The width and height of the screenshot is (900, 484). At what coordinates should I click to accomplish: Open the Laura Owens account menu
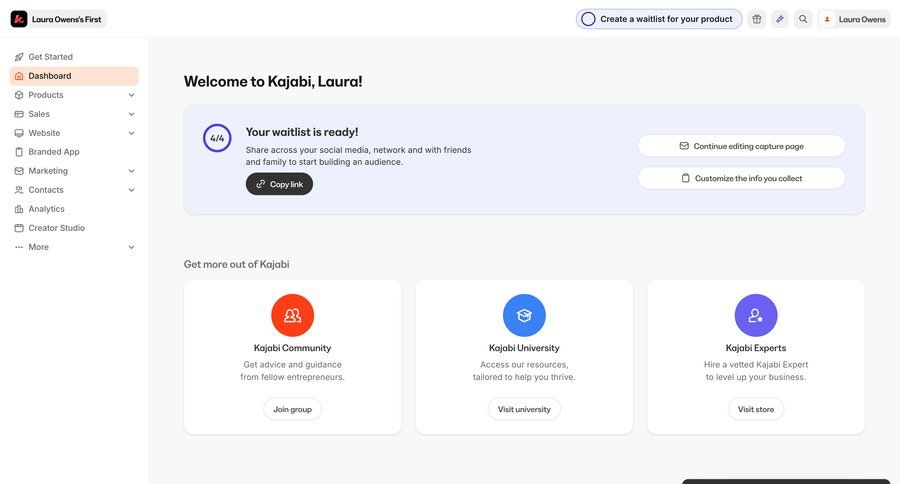pos(854,19)
